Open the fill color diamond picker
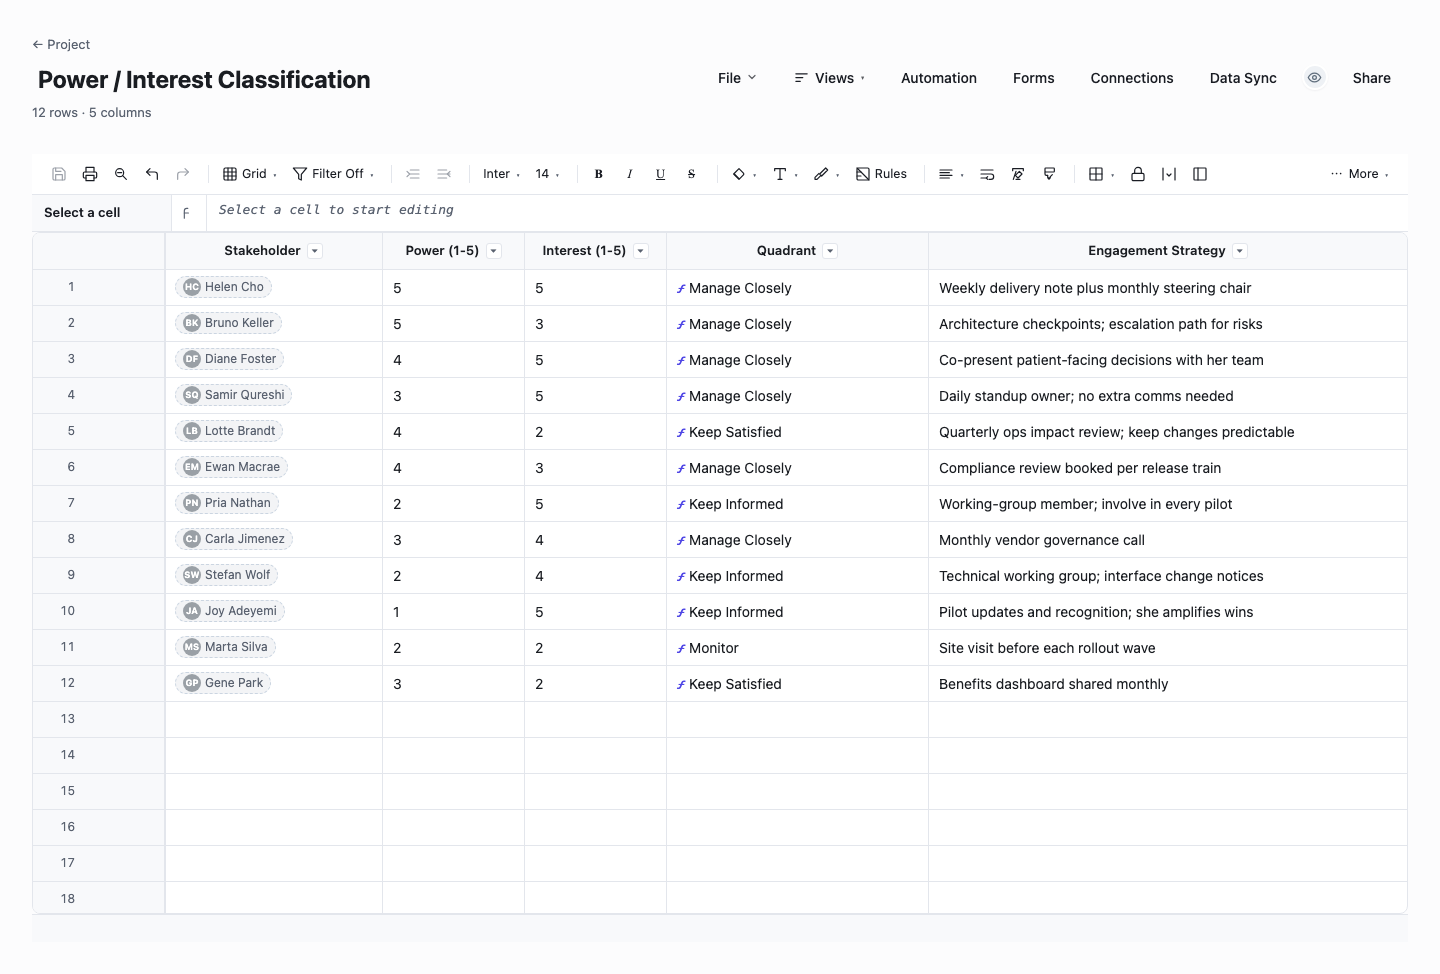The image size is (1440, 974). [x=744, y=174]
